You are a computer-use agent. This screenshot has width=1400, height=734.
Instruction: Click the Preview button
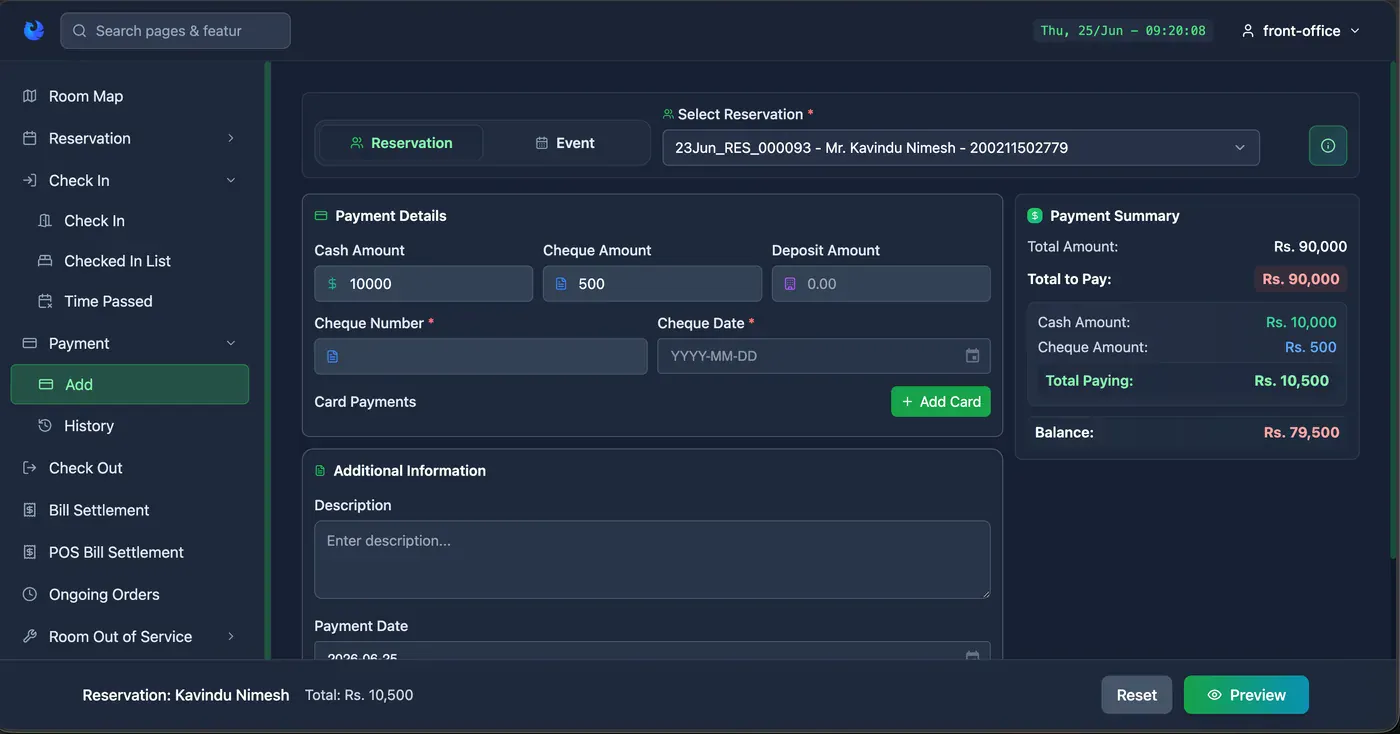coord(1246,695)
